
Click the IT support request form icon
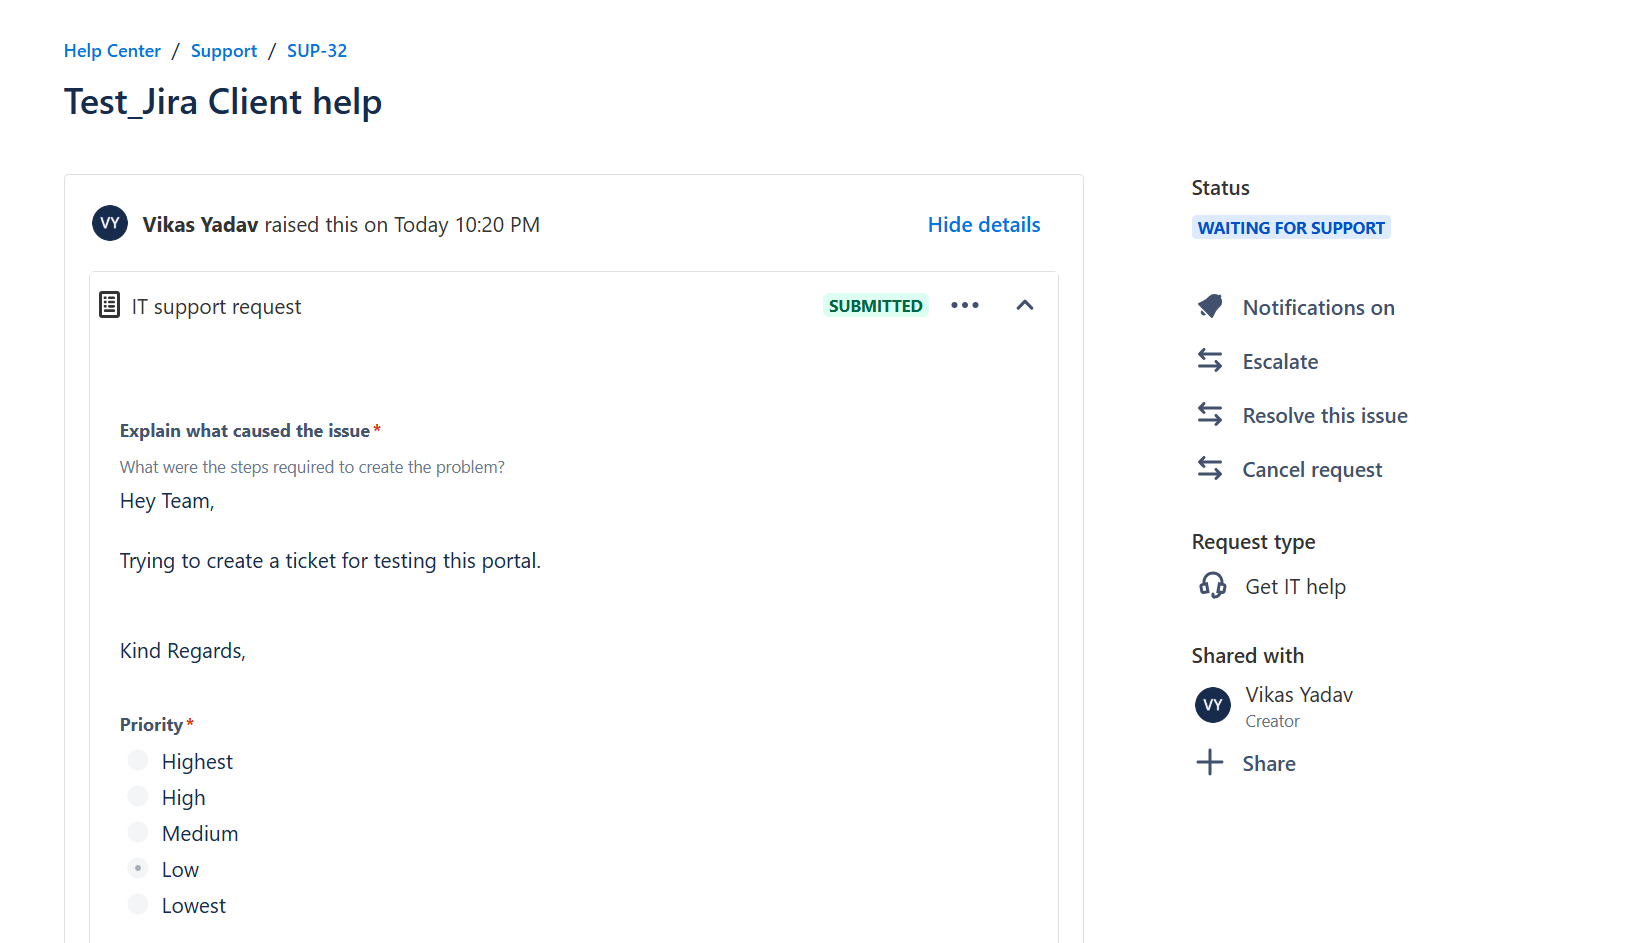pyautogui.click(x=110, y=305)
